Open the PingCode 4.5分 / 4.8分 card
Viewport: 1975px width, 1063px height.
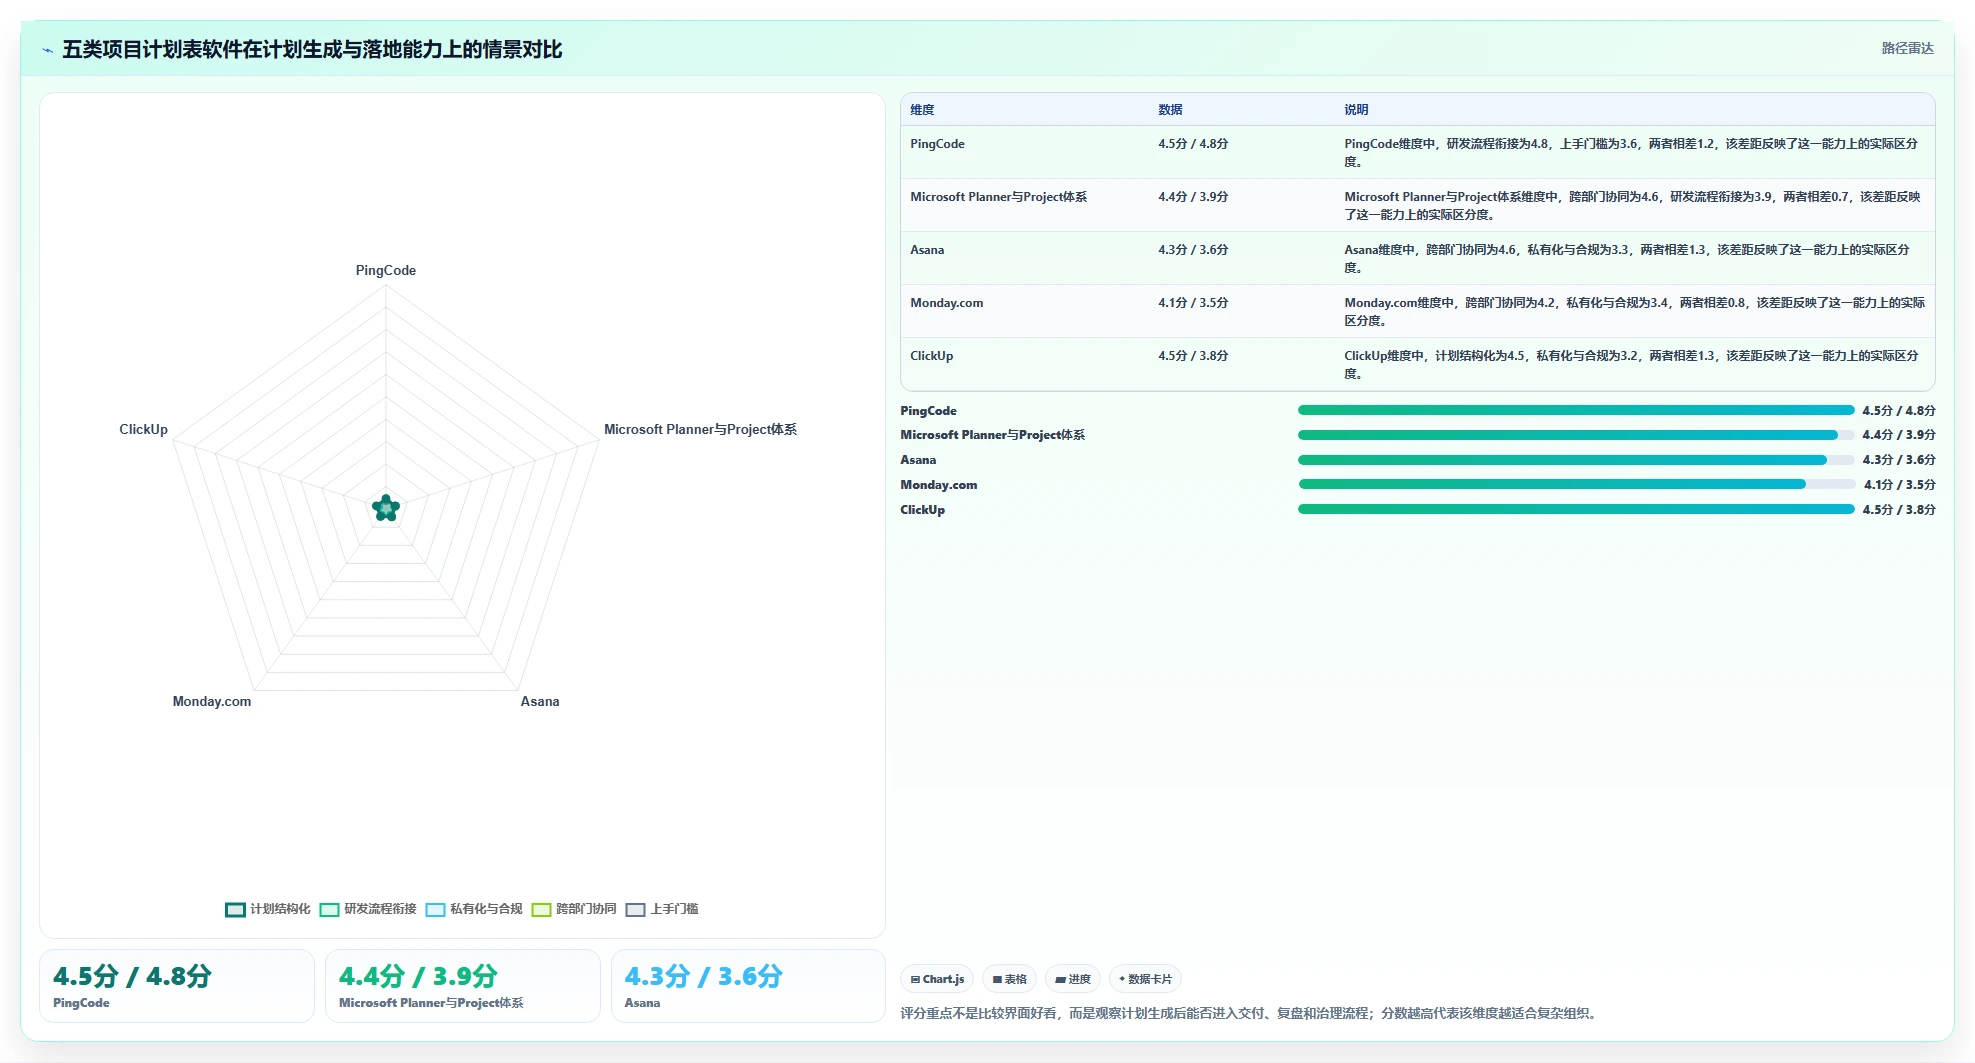point(177,986)
